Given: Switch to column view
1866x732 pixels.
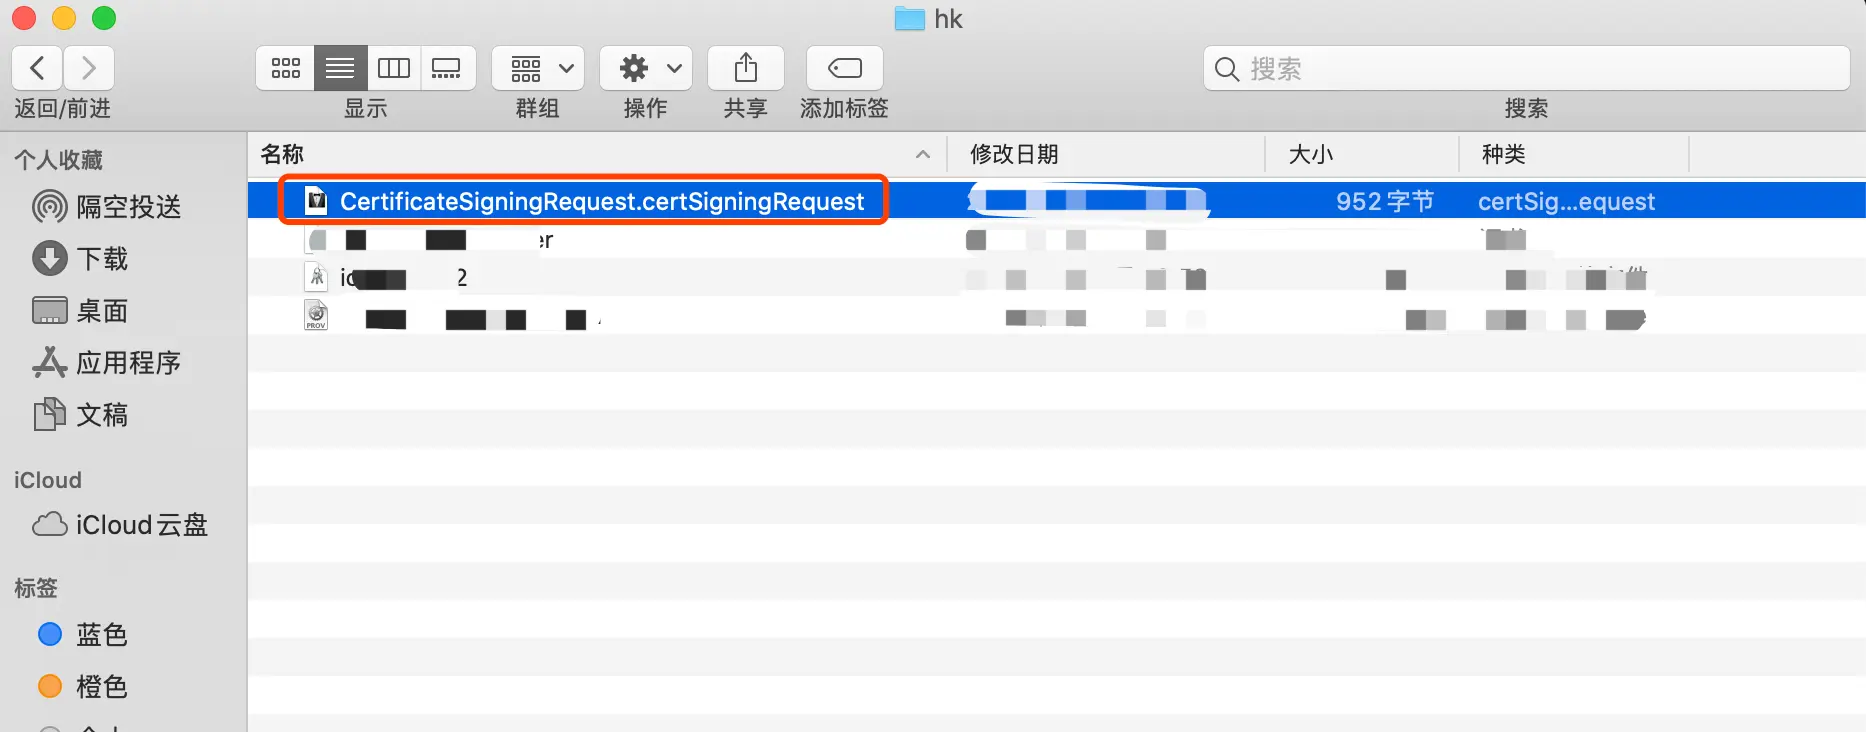Looking at the screenshot, I should pyautogui.click(x=394, y=68).
